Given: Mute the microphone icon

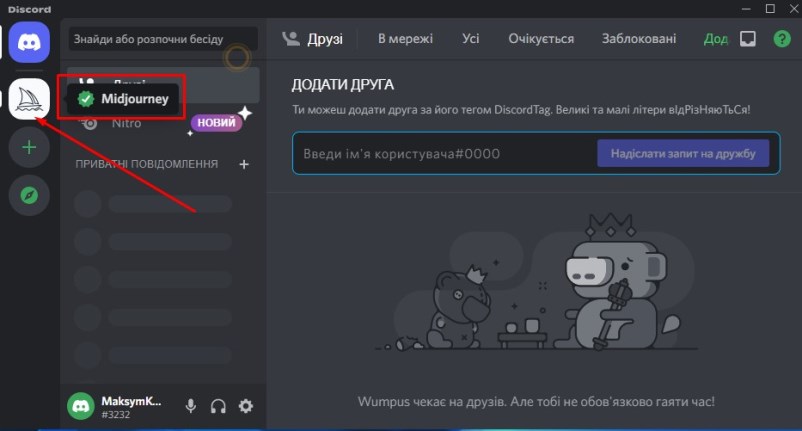Looking at the screenshot, I should click(190, 406).
